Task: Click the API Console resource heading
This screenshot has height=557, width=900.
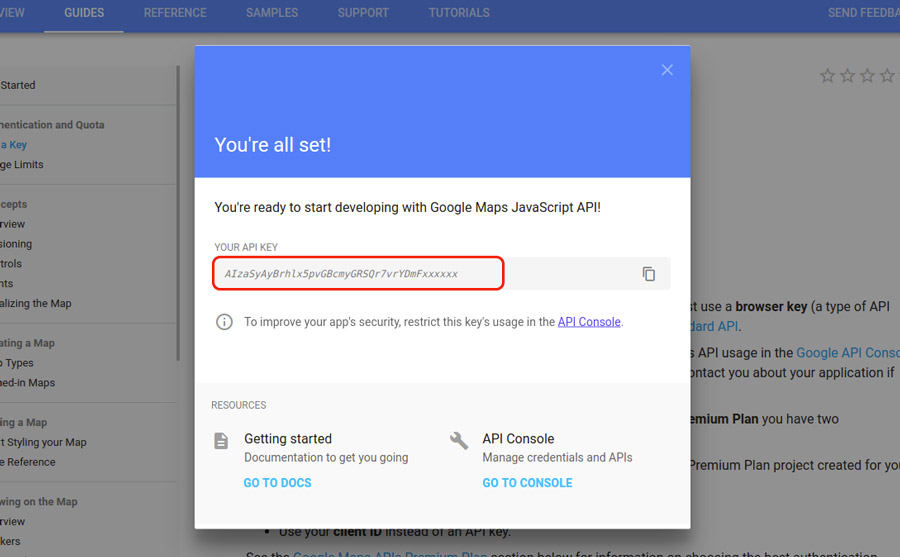Action: [518, 439]
